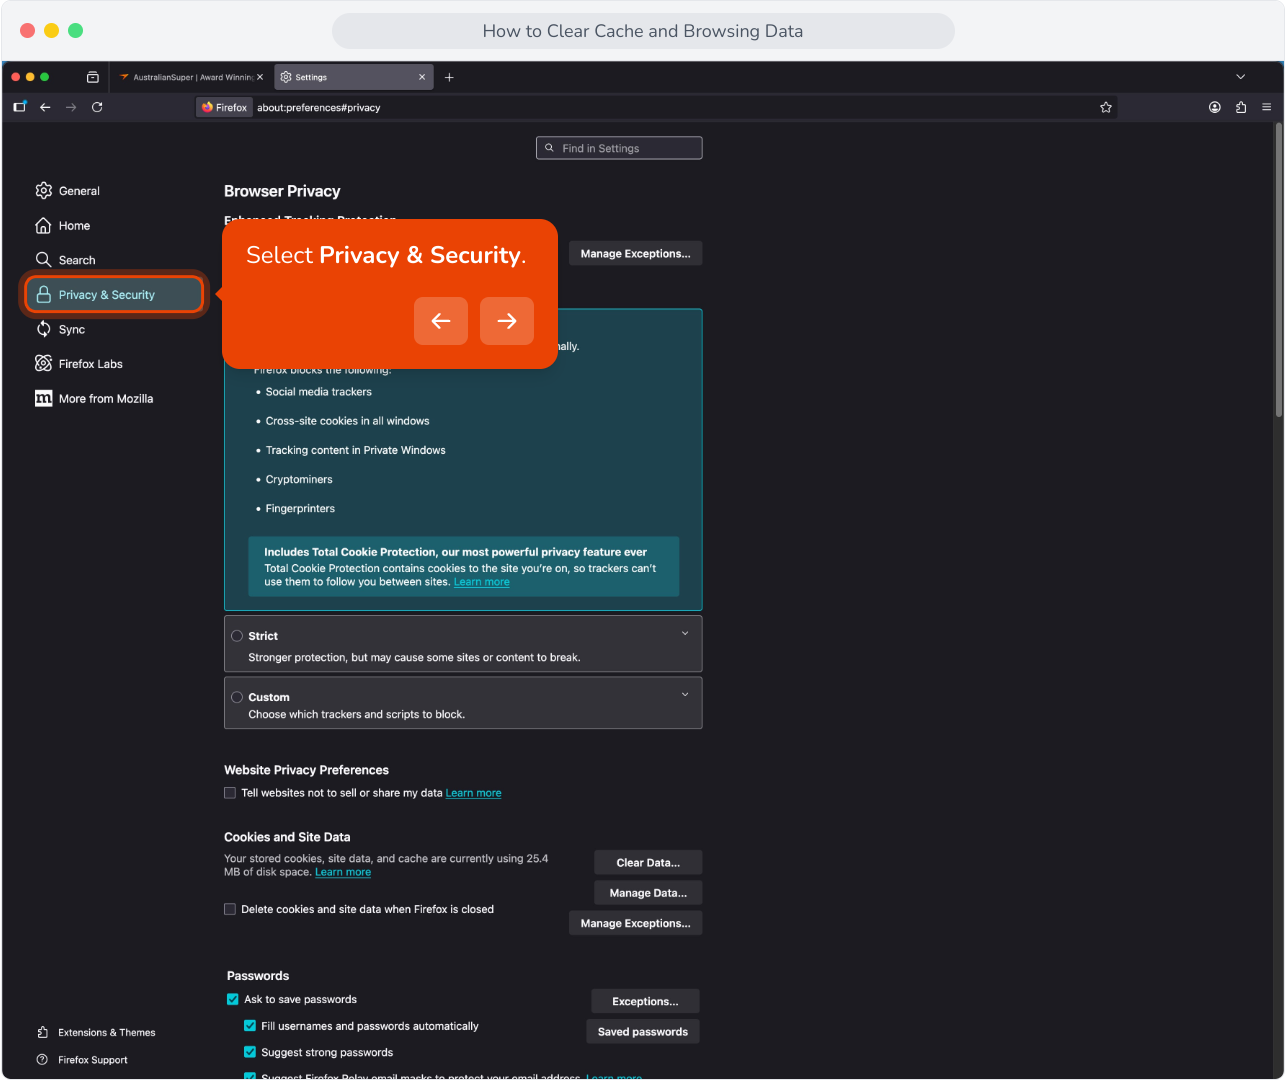Close the Settings tab
Screen dimensions: 1286x1080
(422, 77)
